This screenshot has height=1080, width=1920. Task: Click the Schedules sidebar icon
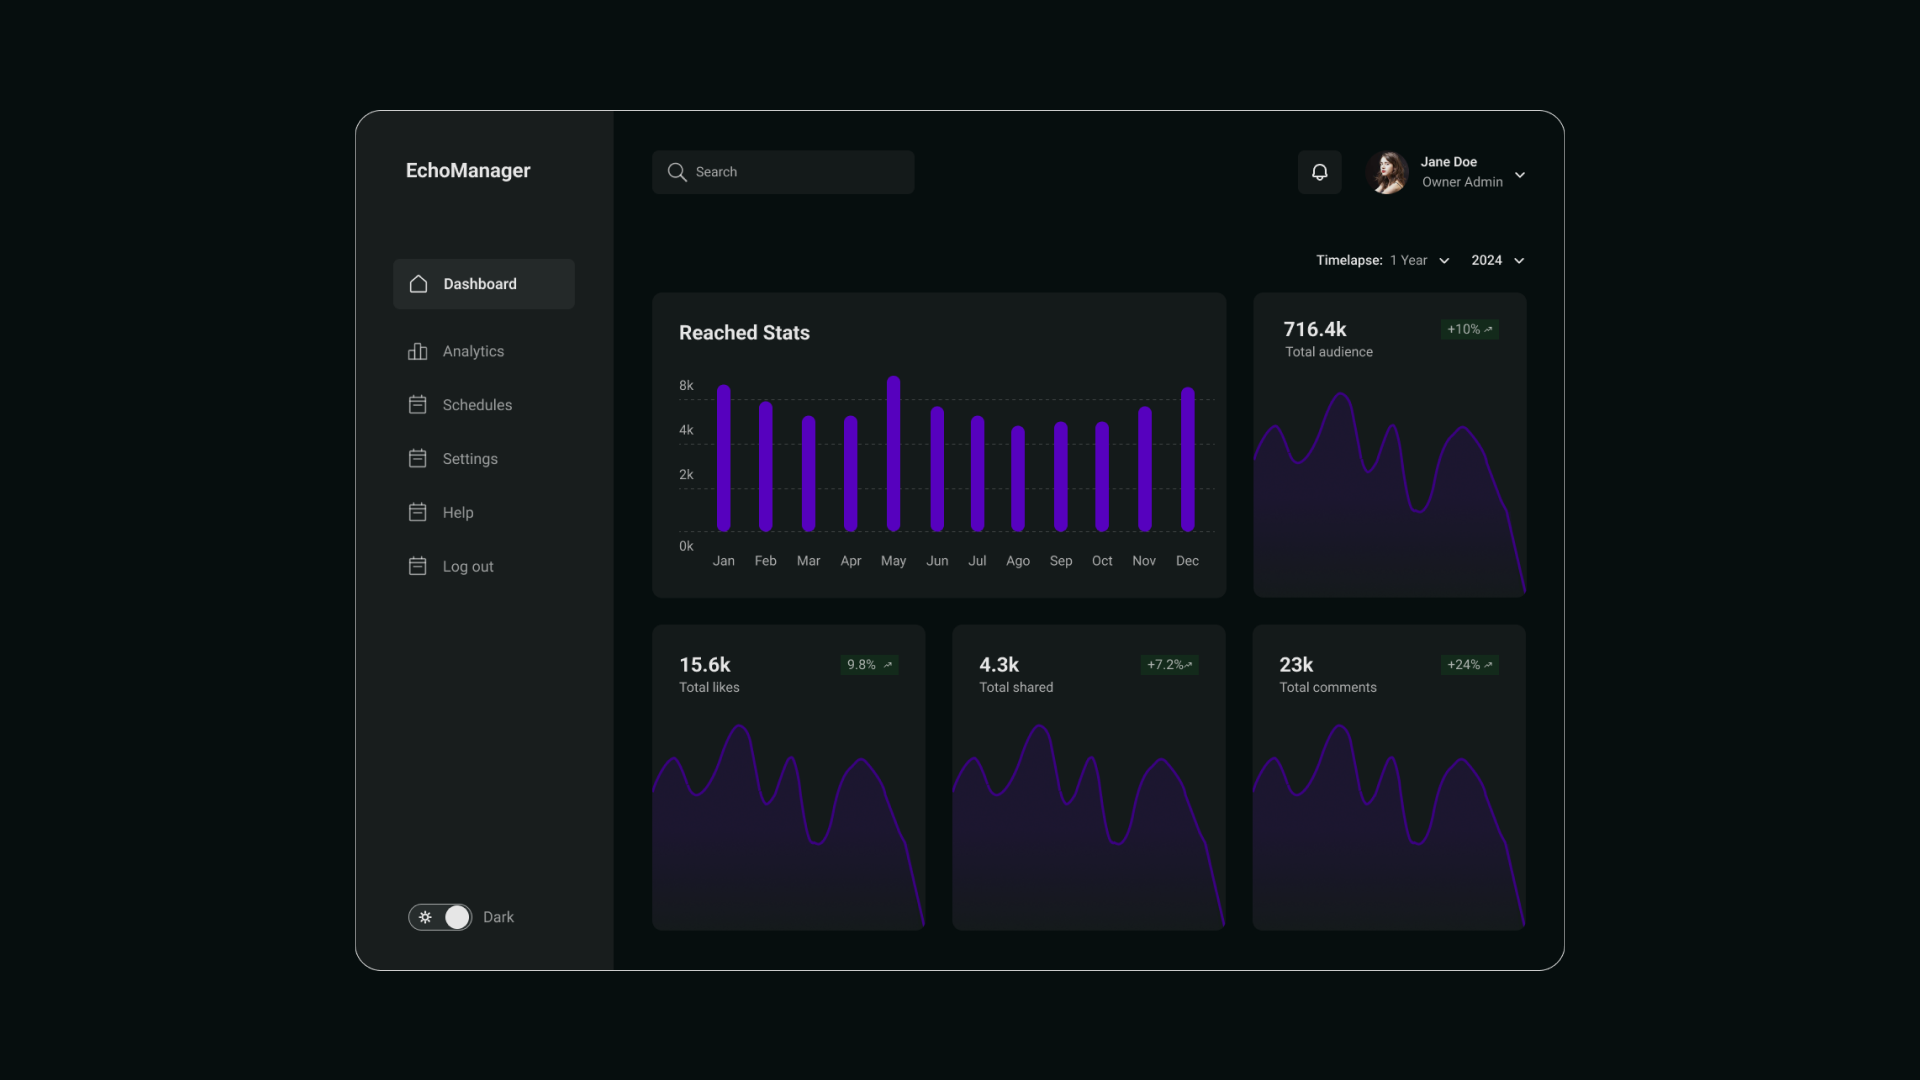tap(418, 405)
